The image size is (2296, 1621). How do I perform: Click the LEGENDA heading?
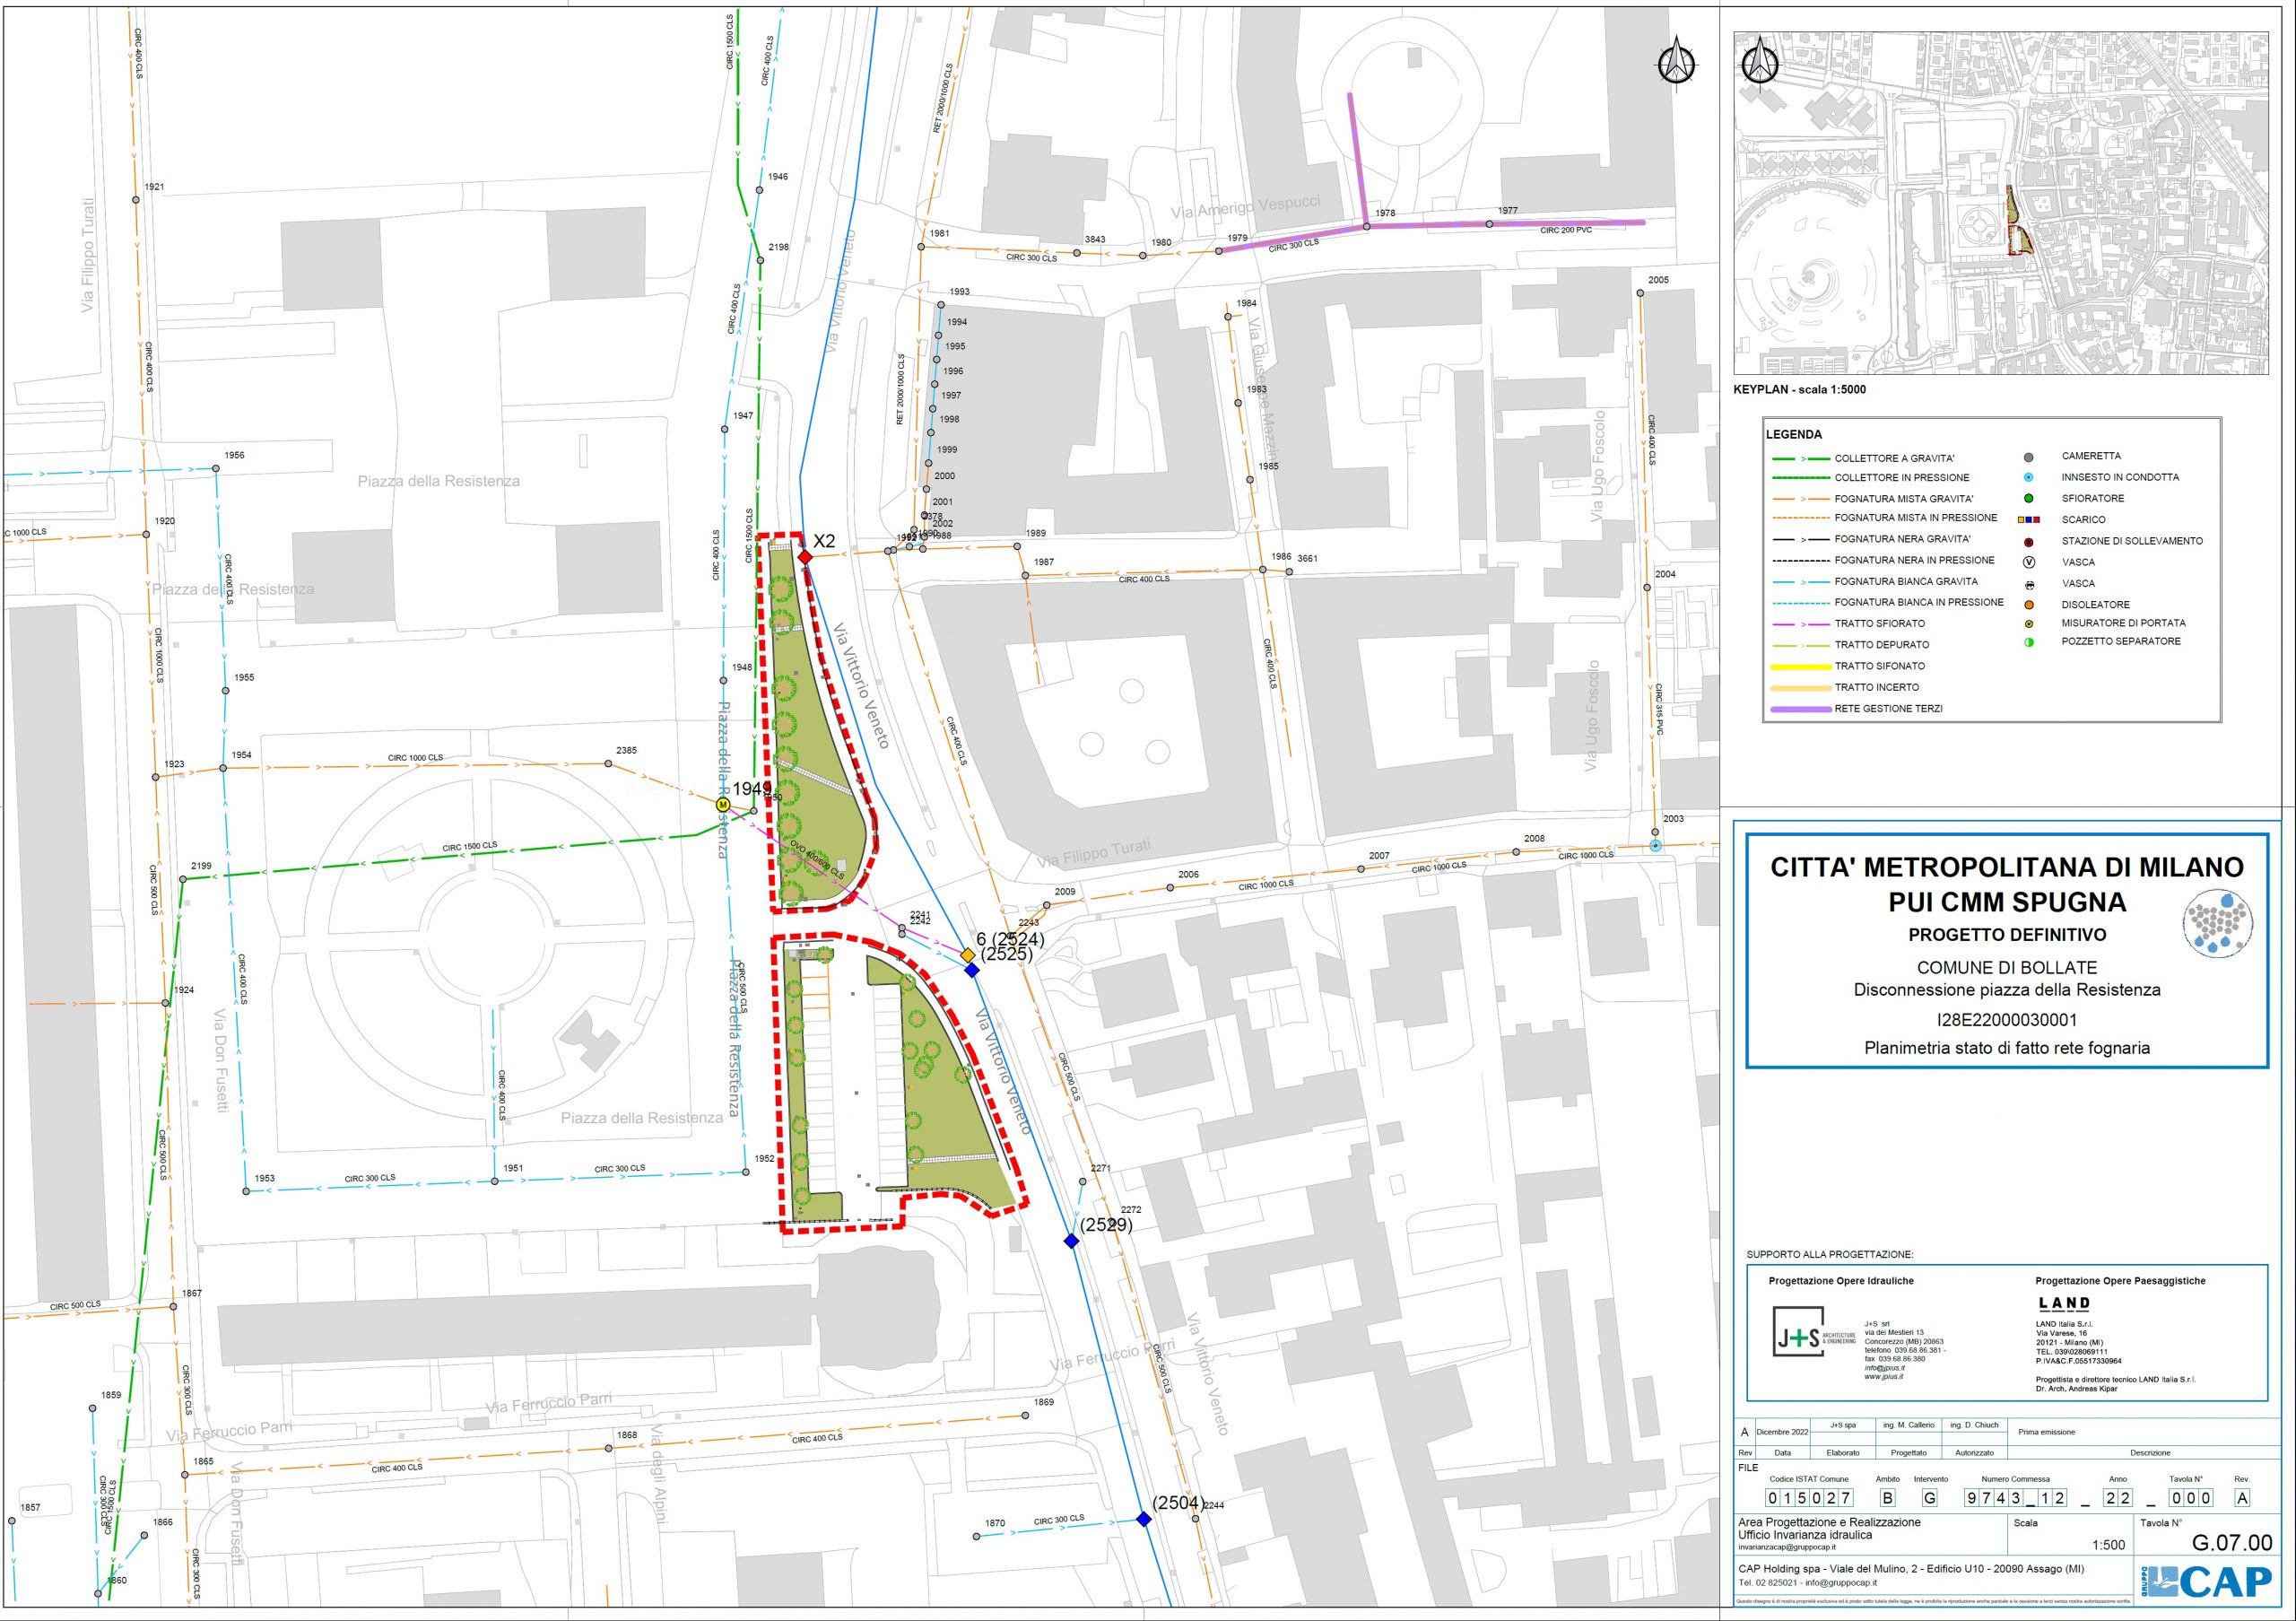point(1794,435)
